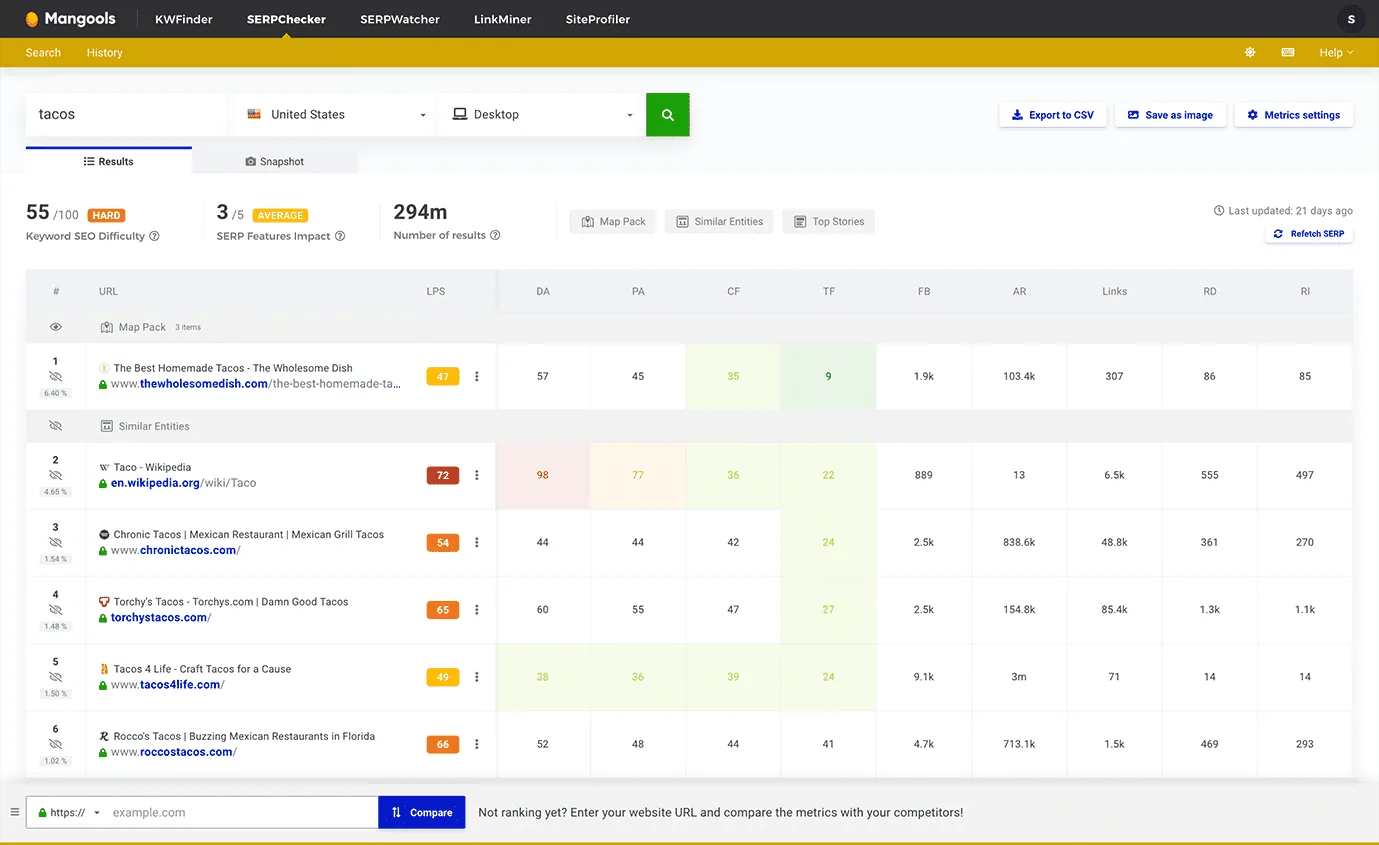Viewport: 1379px width, 845px height.
Task: Click the SERP Features Impact help icon
Action: [x=340, y=236]
